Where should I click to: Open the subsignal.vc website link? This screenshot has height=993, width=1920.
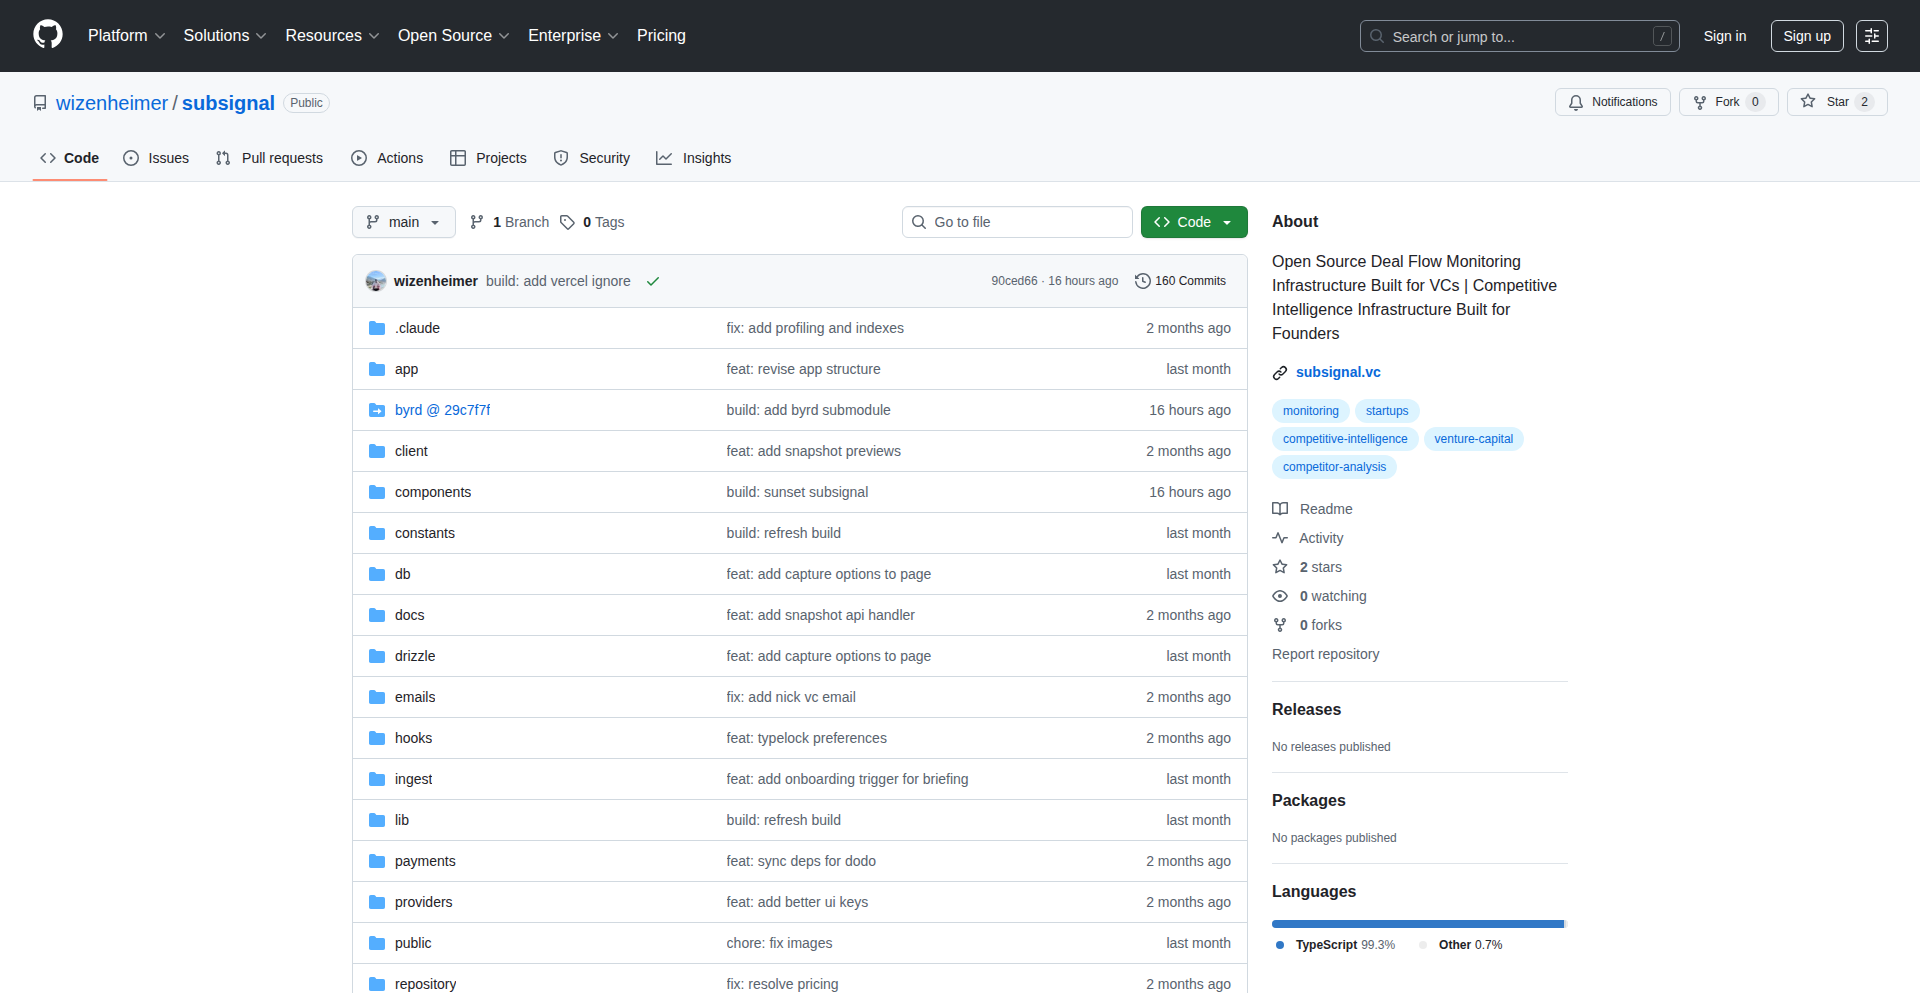click(x=1337, y=372)
